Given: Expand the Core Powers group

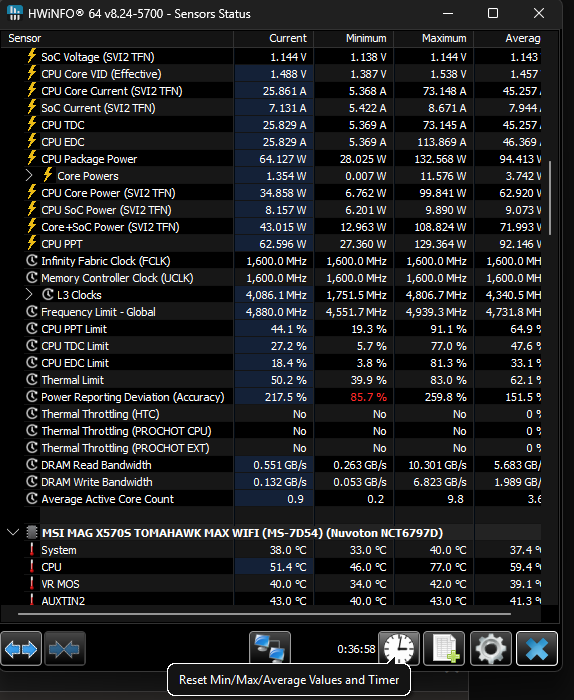Looking at the screenshot, I should click(x=29, y=175).
